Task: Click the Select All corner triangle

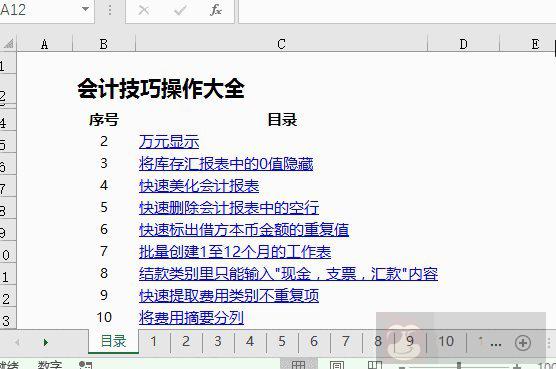Action: pos(9,44)
